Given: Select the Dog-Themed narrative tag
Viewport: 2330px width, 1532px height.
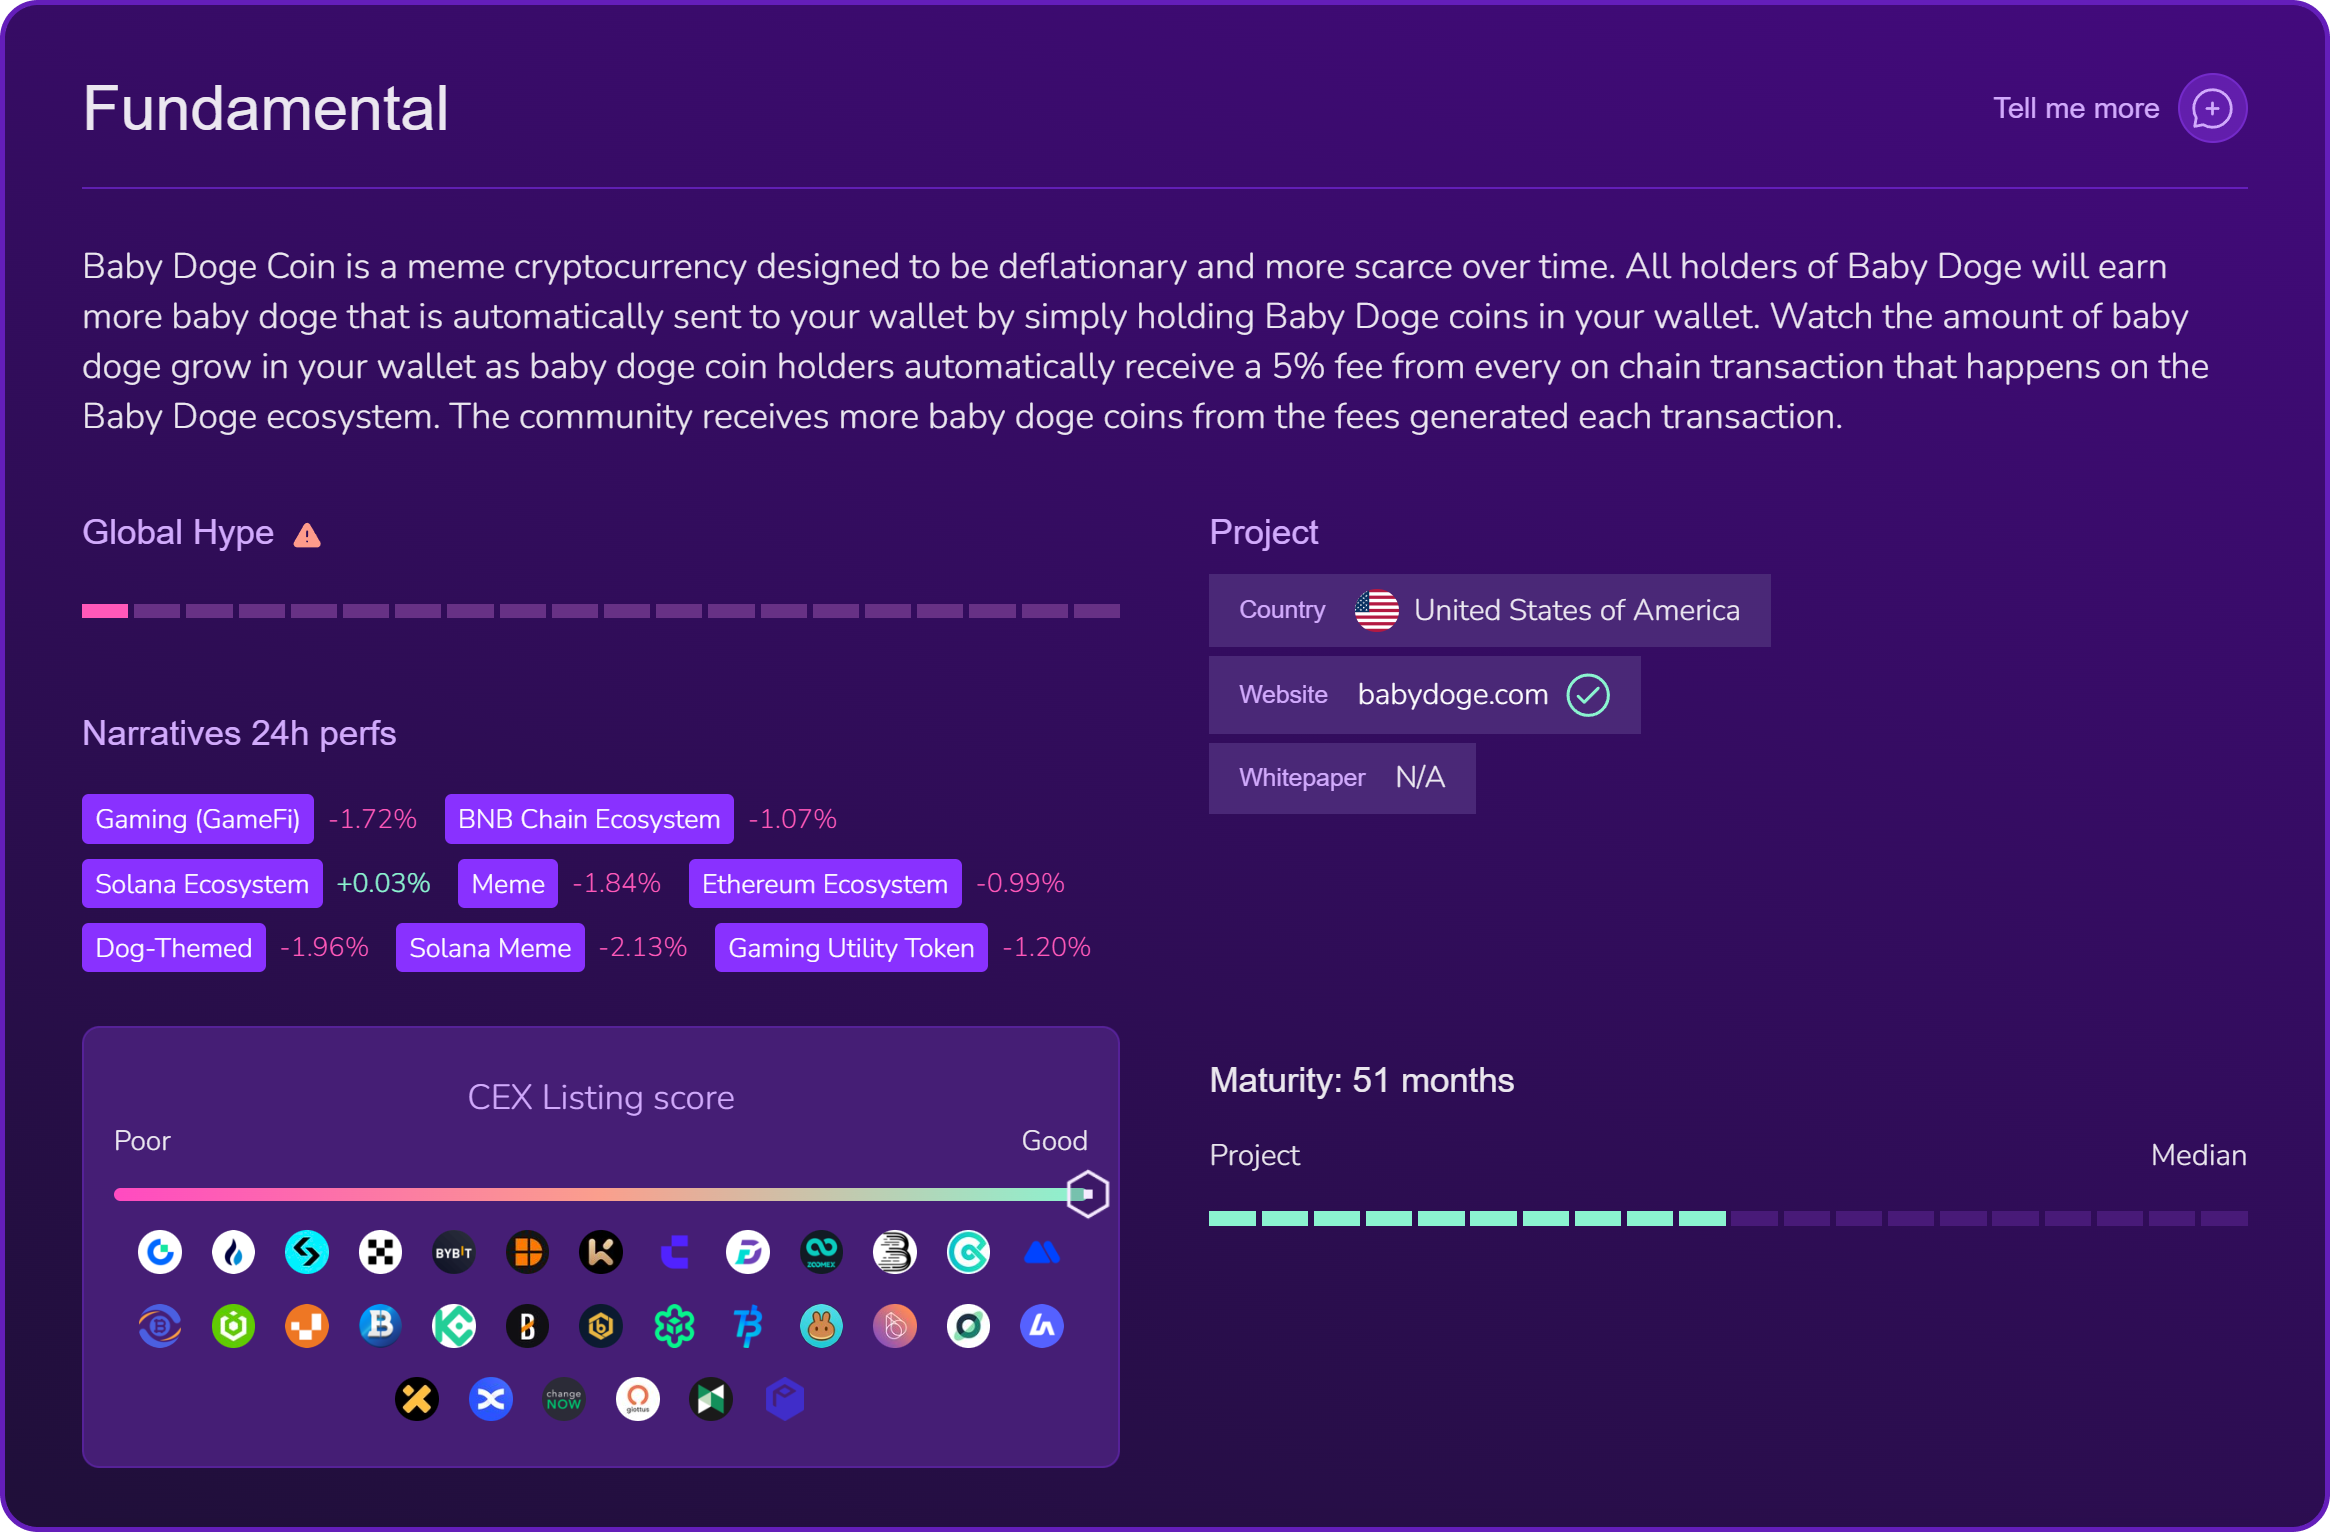Looking at the screenshot, I should pos(174,948).
